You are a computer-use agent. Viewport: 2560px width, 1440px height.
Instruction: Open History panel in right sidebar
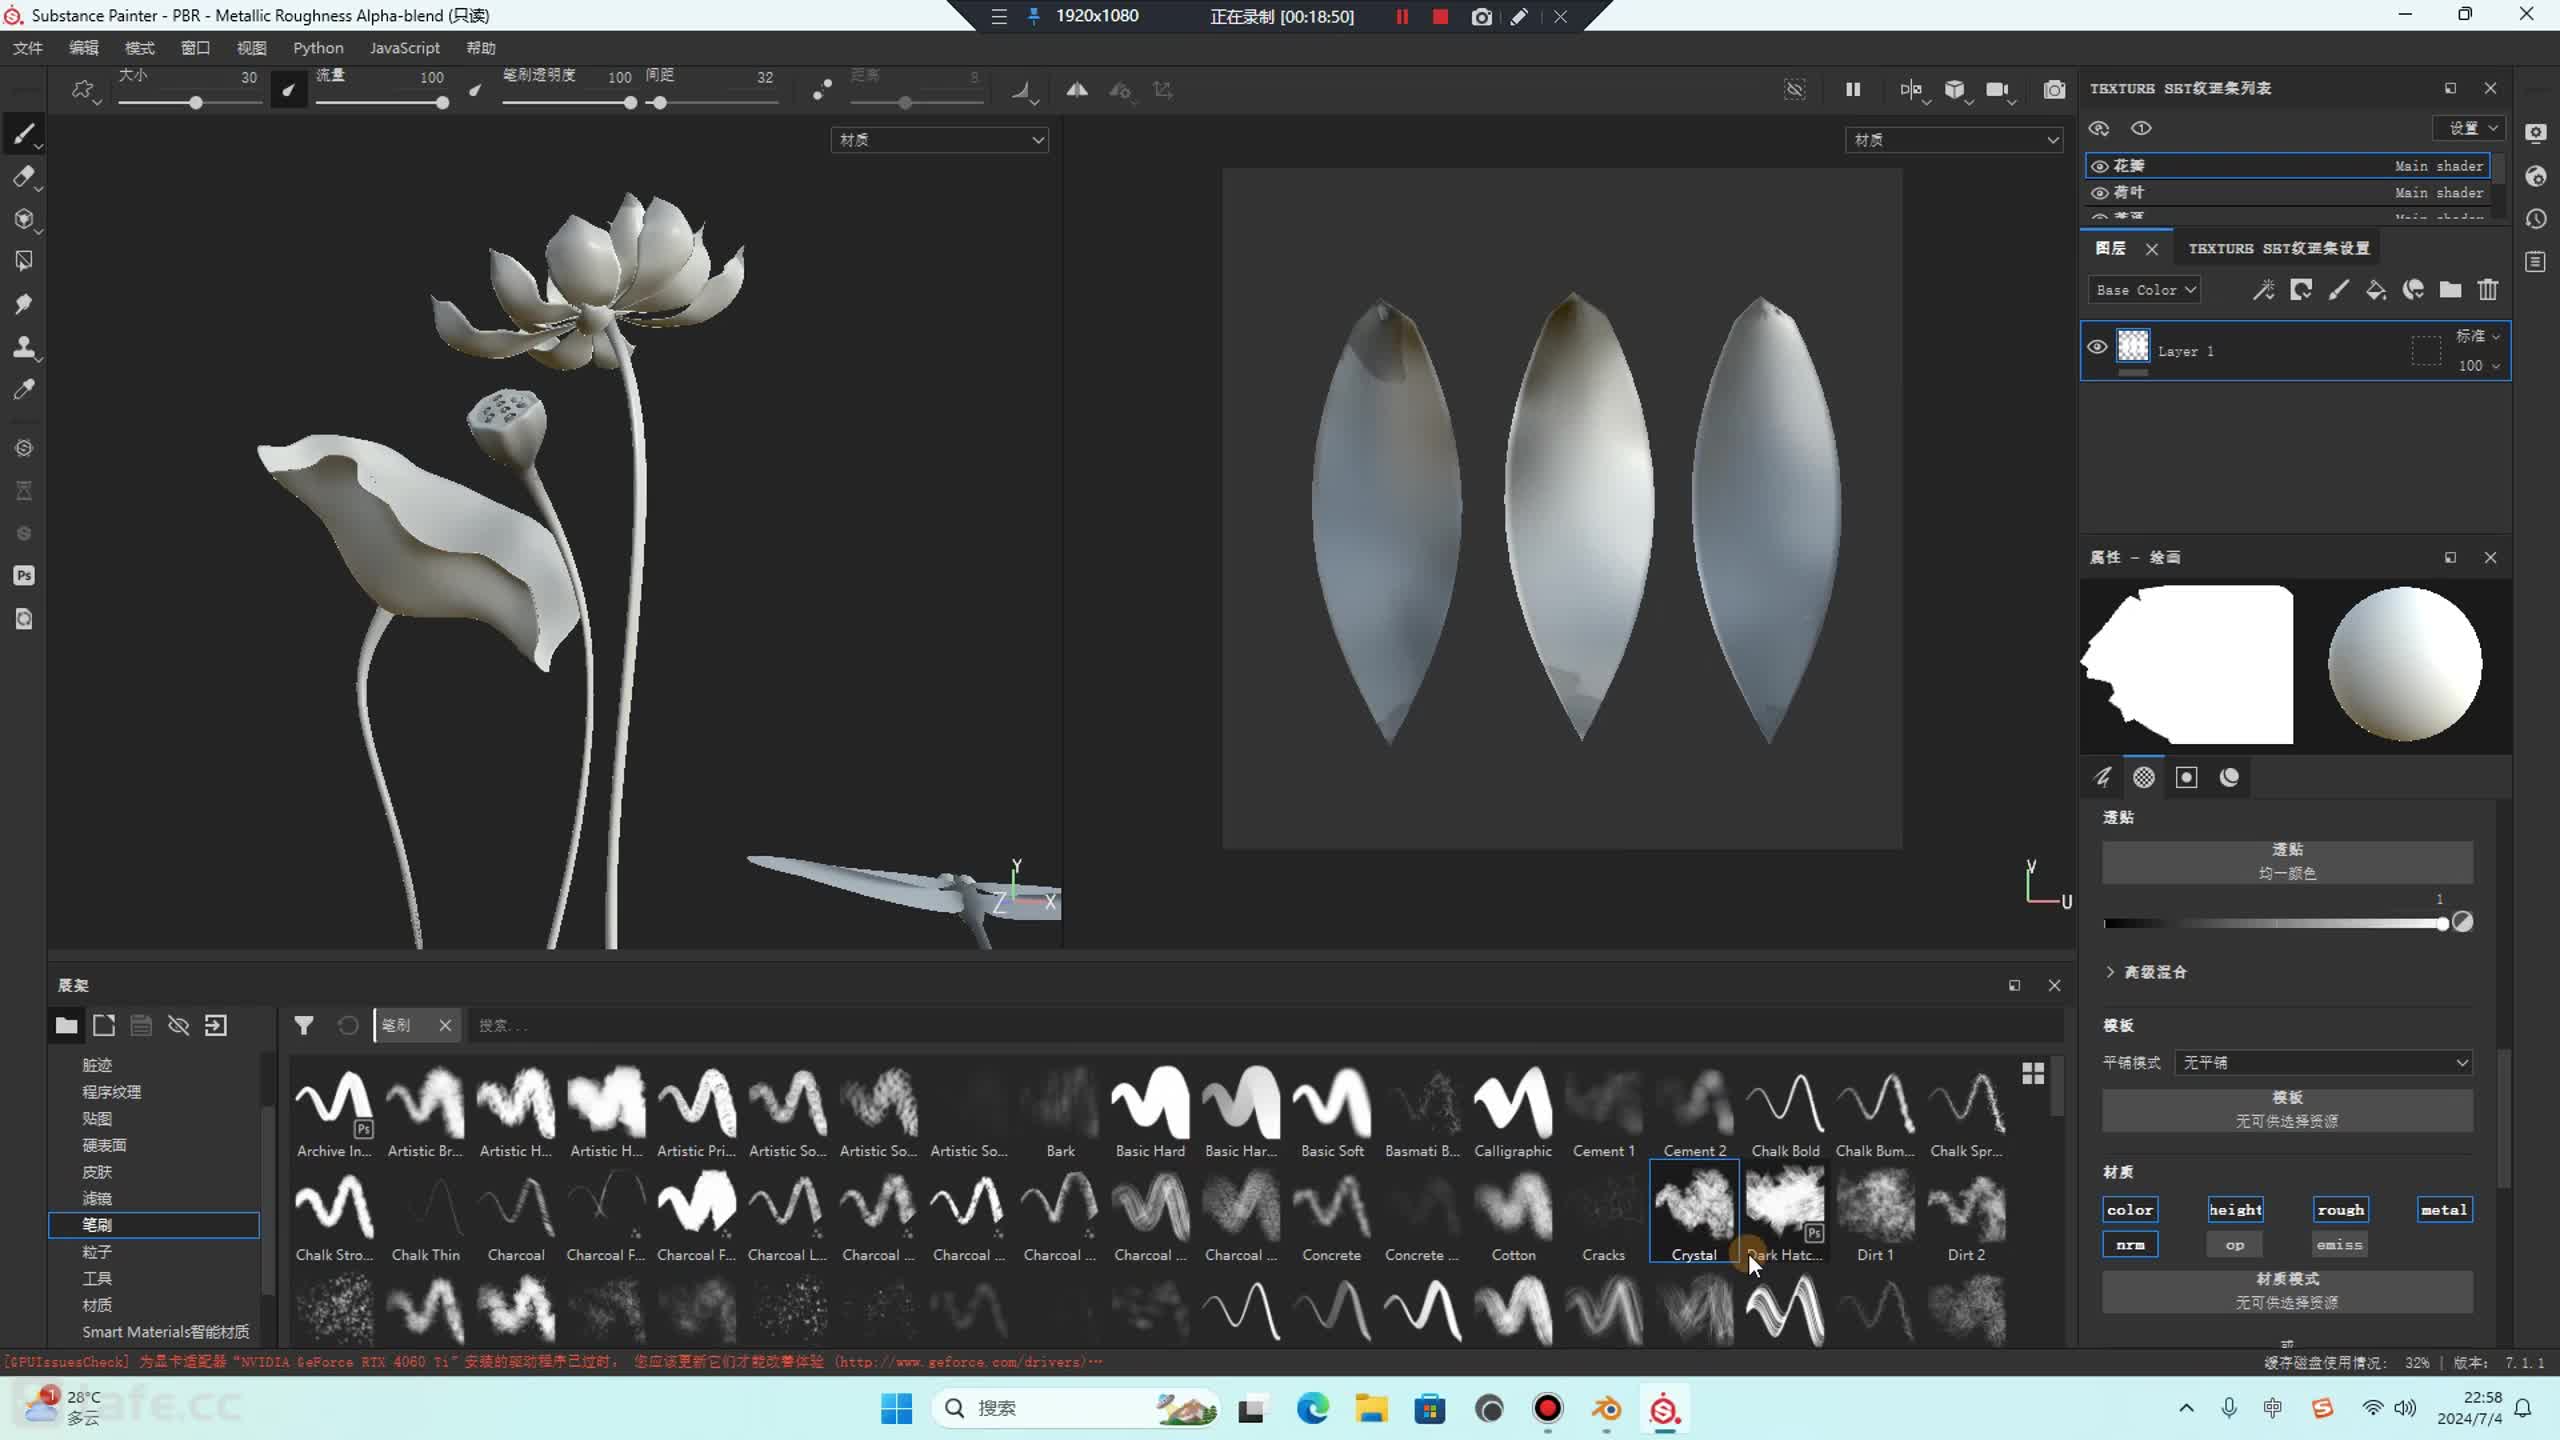click(2536, 219)
